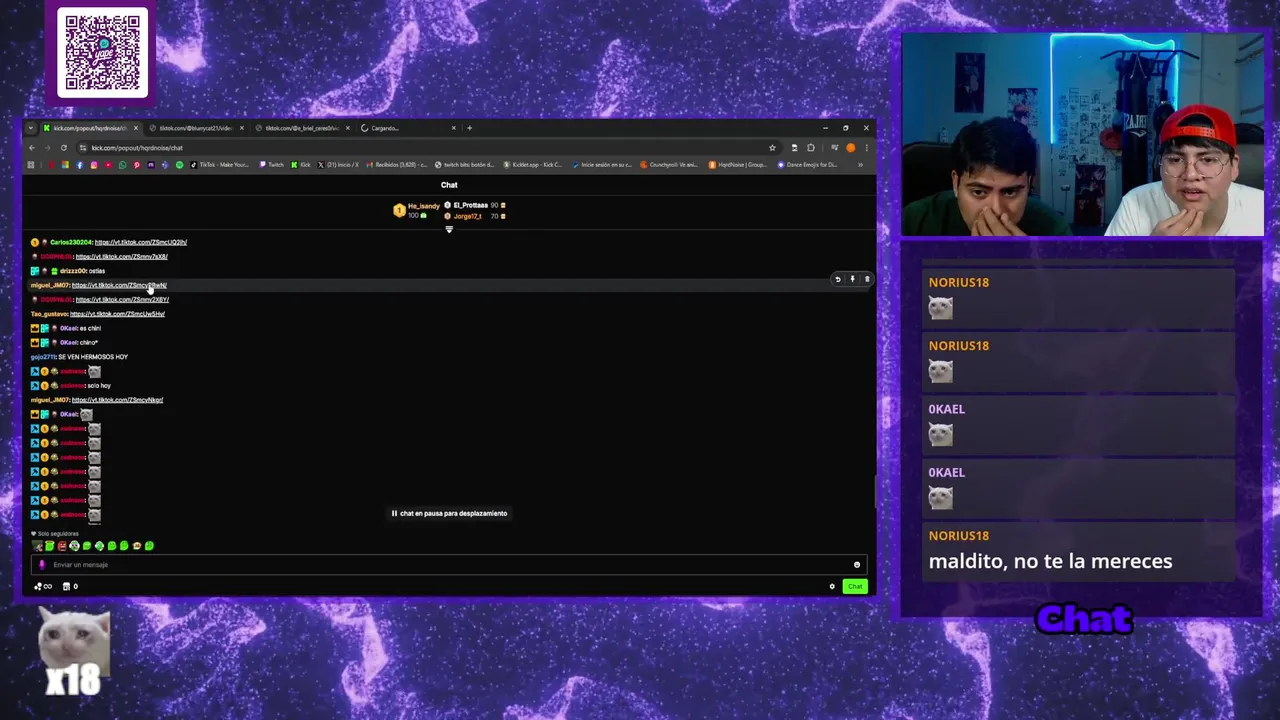Reload the page
The height and width of the screenshot is (720, 1280).
coord(64,148)
